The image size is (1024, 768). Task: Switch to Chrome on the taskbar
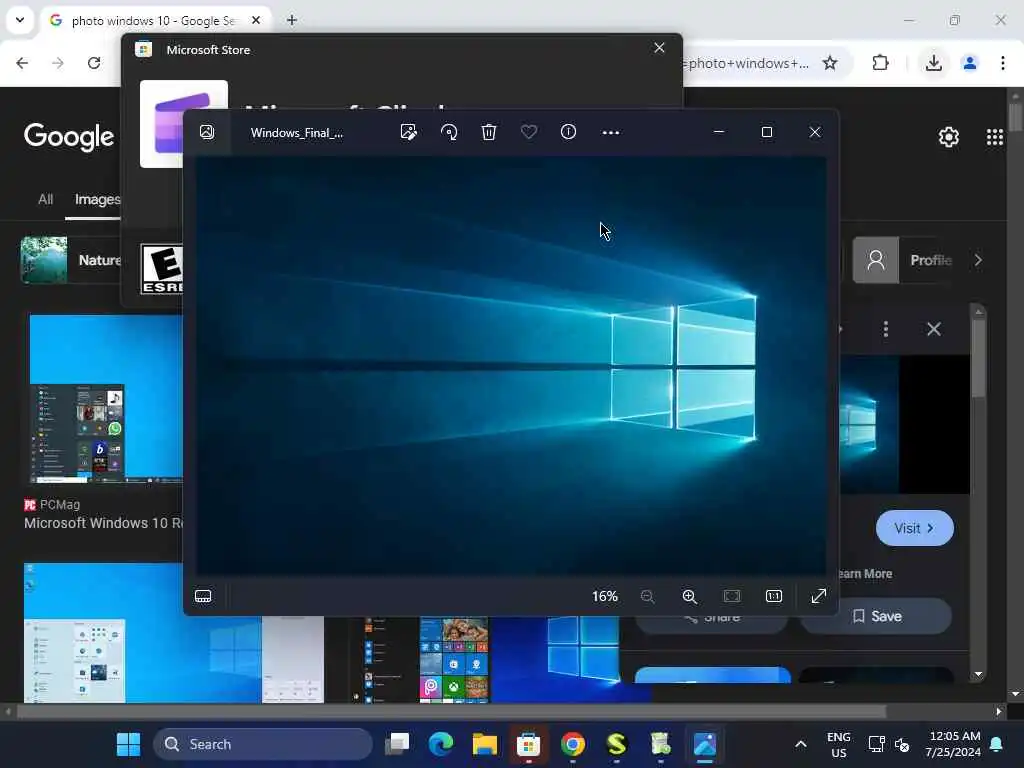(x=573, y=744)
